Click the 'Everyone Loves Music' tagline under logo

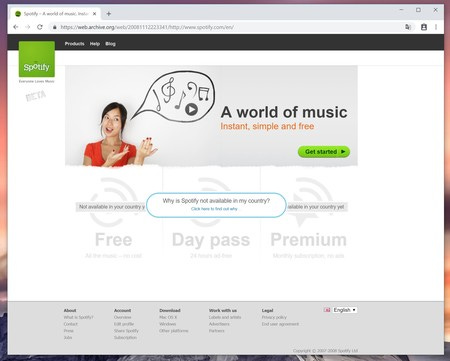click(x=37, y=81)
